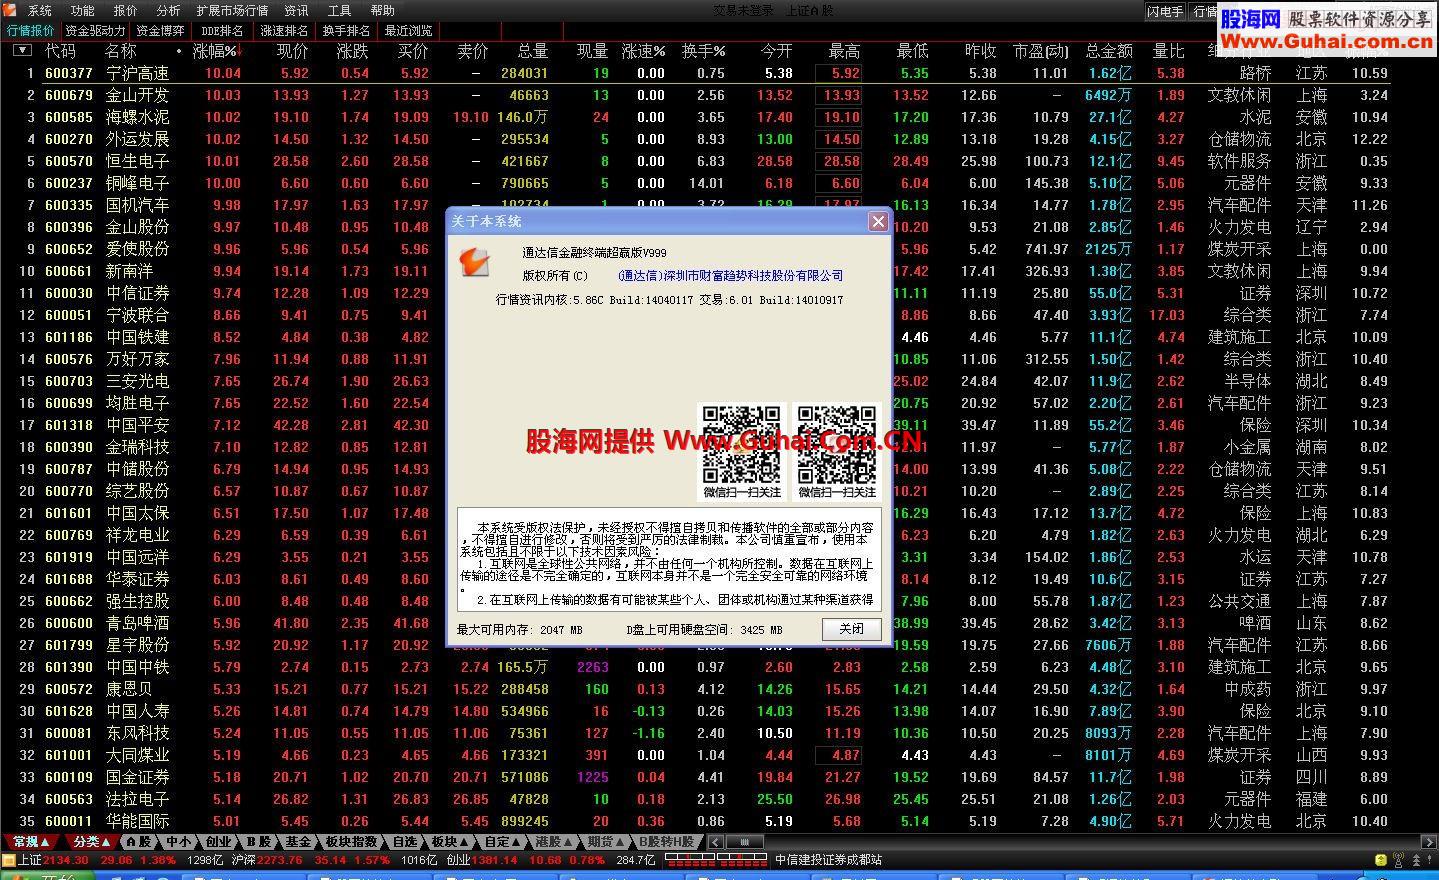Viewport: 1439px width, 880px height.
Task: Select the 行情报价 tab
Action: click(x=30, y=31)
